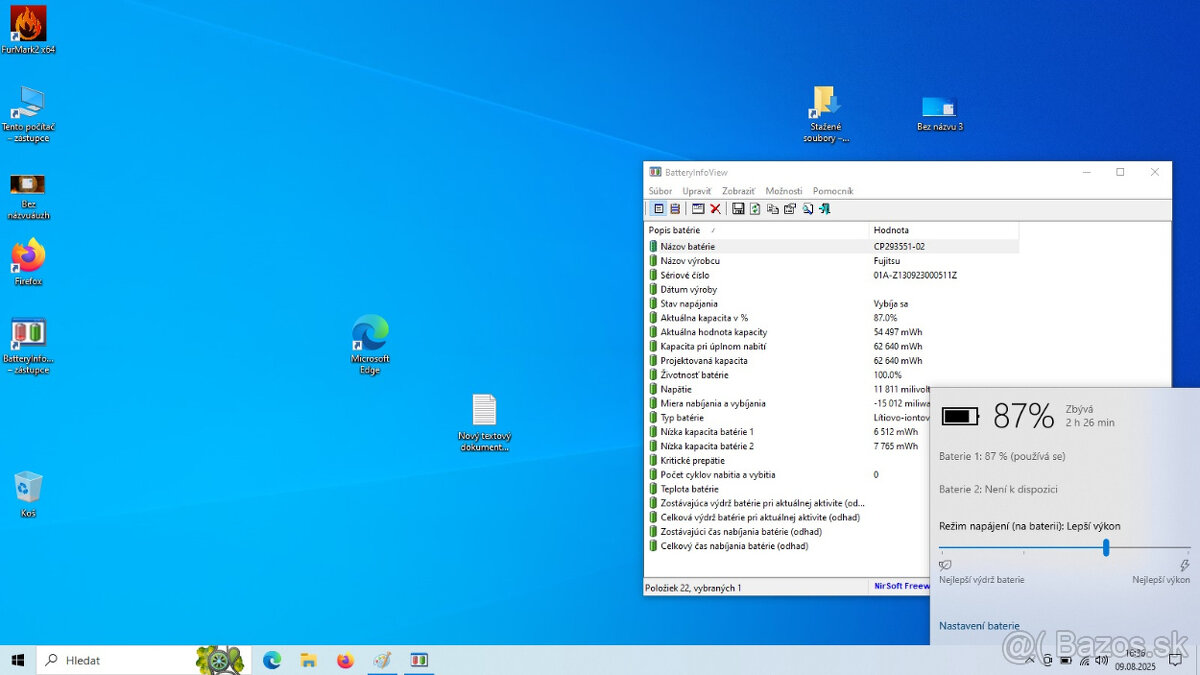
Task: Click the Copy toolbar icon
Action: tap(773, 209)
